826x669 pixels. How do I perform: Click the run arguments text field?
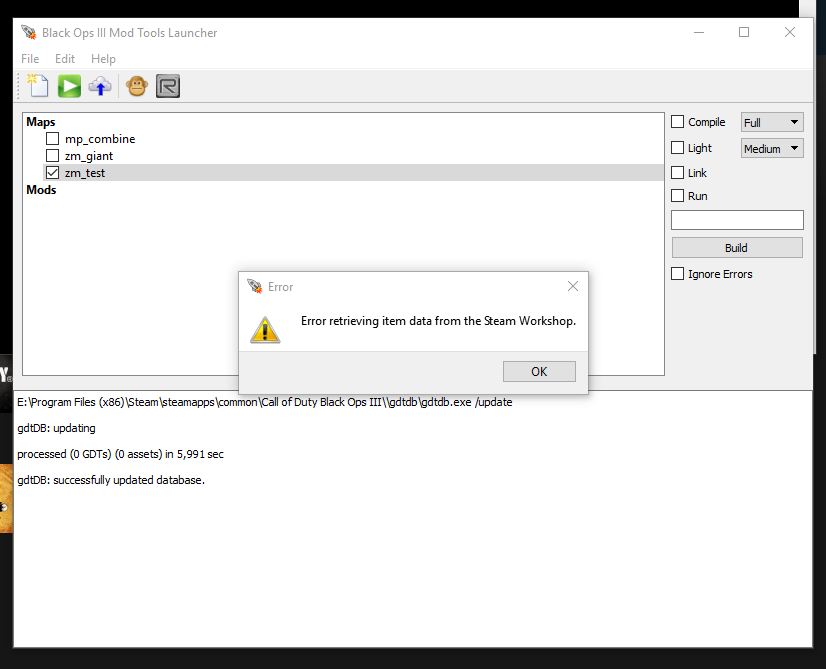pos(737,220)
